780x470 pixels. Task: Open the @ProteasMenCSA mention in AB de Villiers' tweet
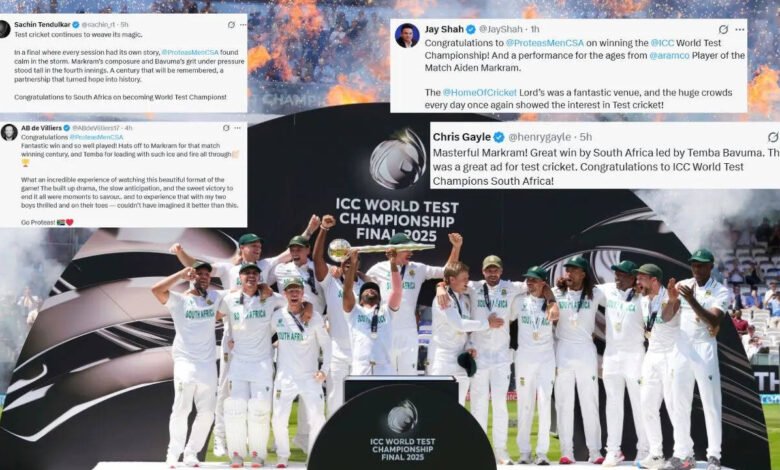click(x=96, y=137)
